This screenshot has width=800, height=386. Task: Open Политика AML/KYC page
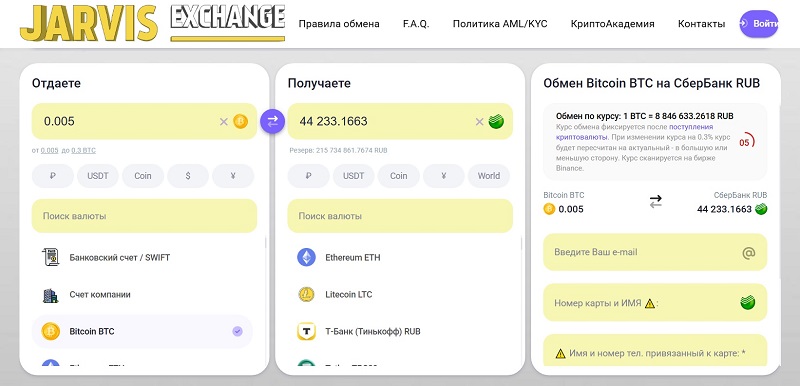point(500,24)
